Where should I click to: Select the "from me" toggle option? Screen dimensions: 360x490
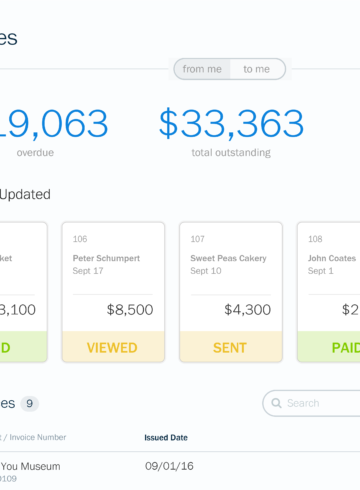click(202, 69)
